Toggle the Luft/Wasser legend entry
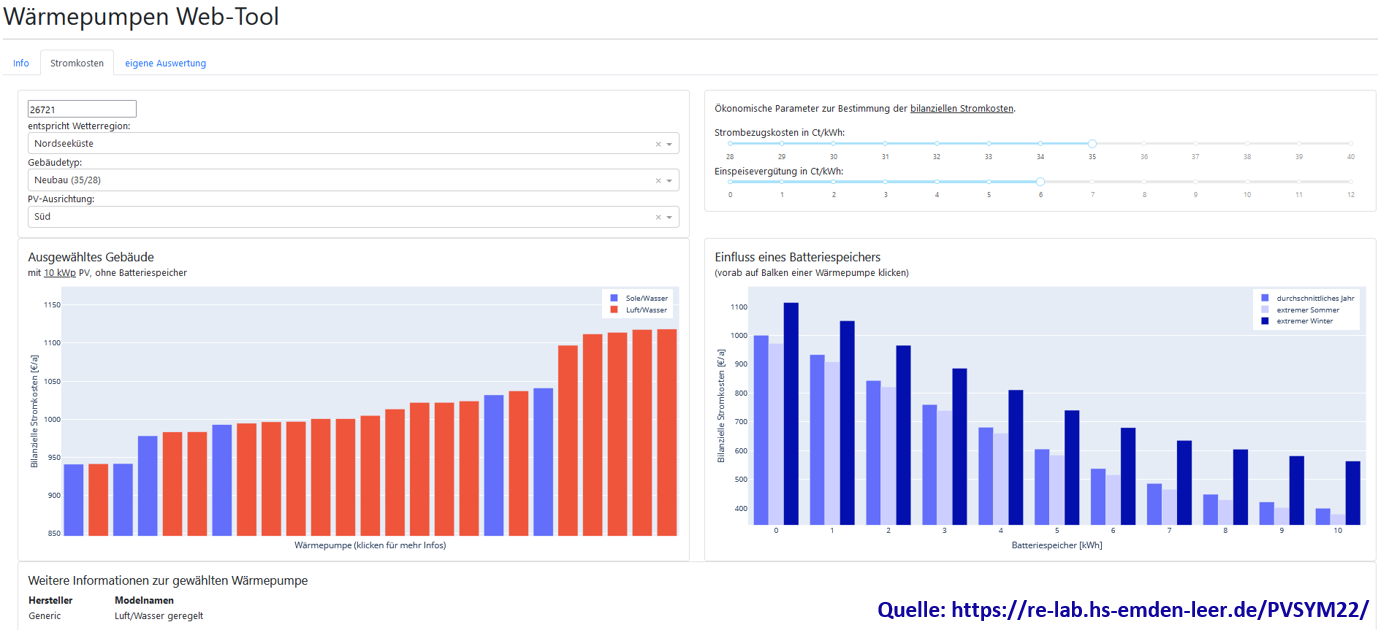The width and height of the screenshot is (1389, 637). click(x=640, y=310)
